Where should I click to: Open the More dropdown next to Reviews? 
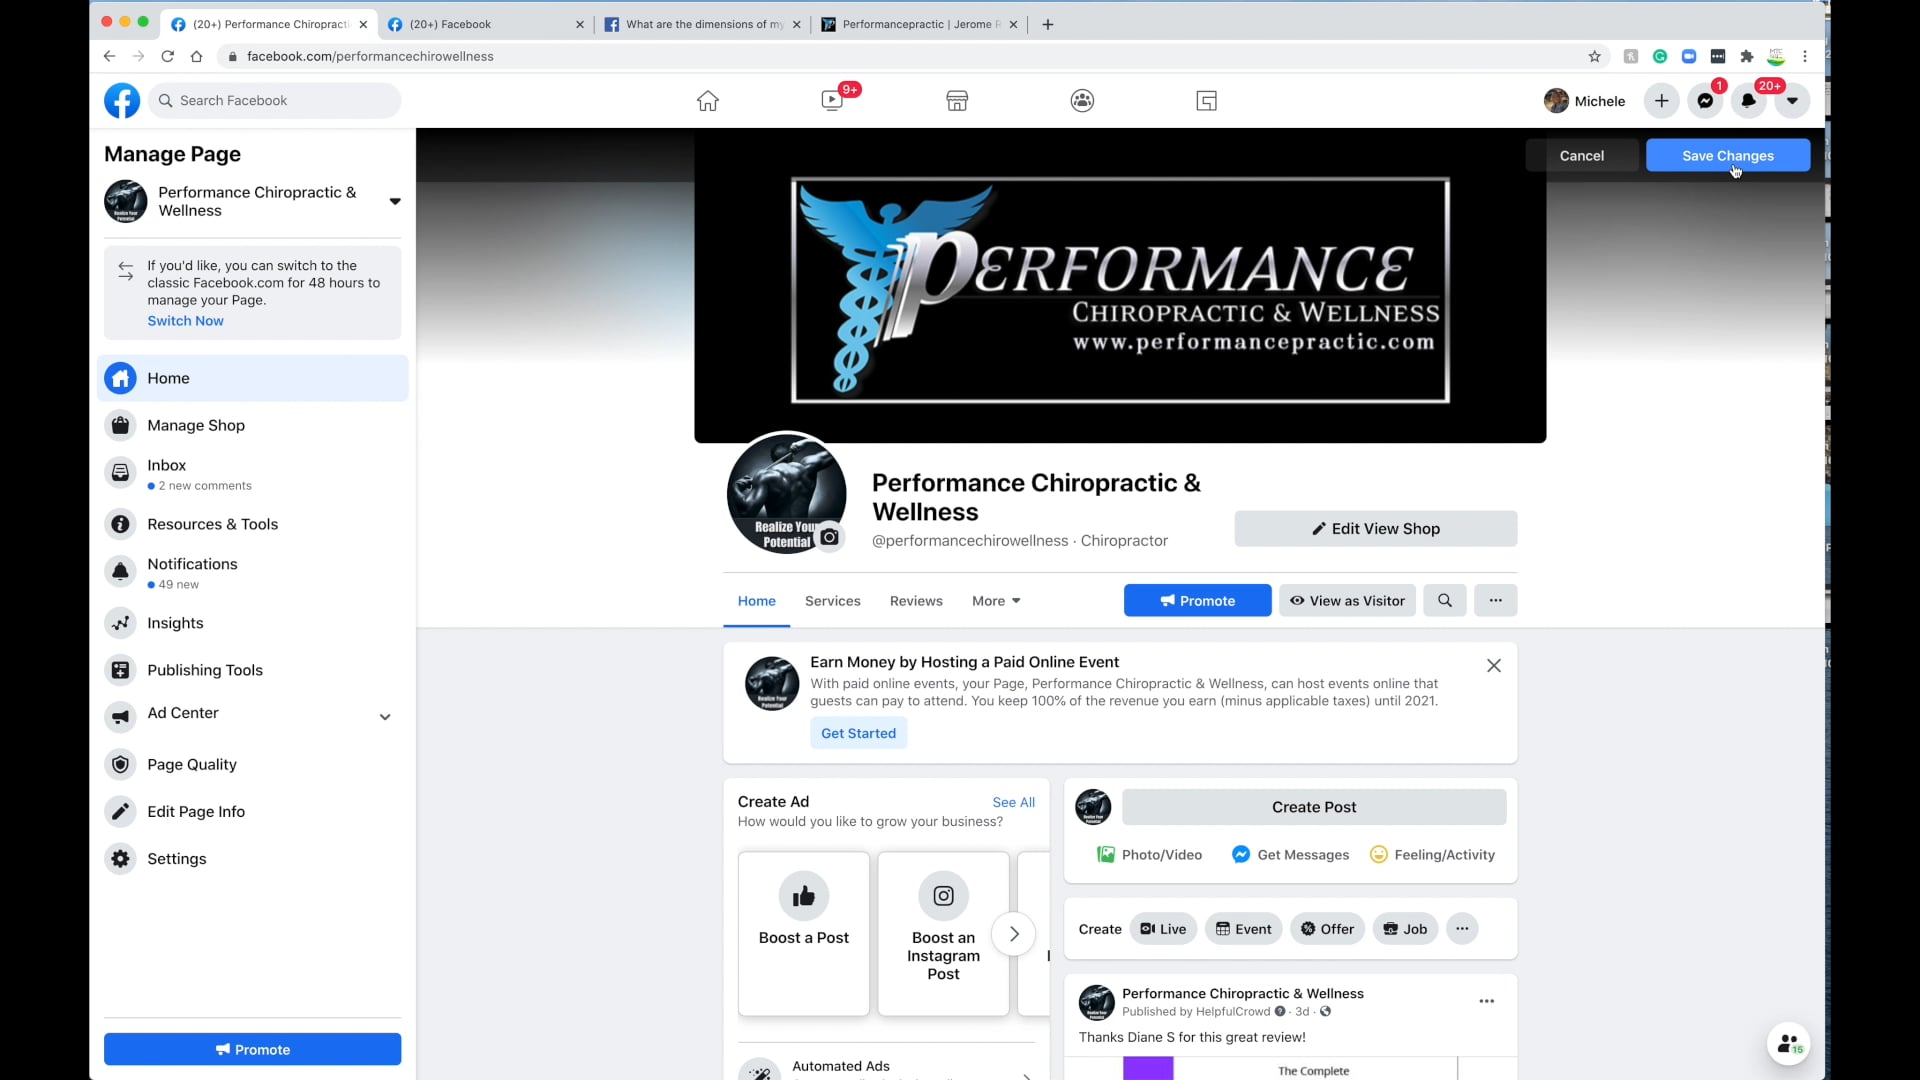click(996, 600)
